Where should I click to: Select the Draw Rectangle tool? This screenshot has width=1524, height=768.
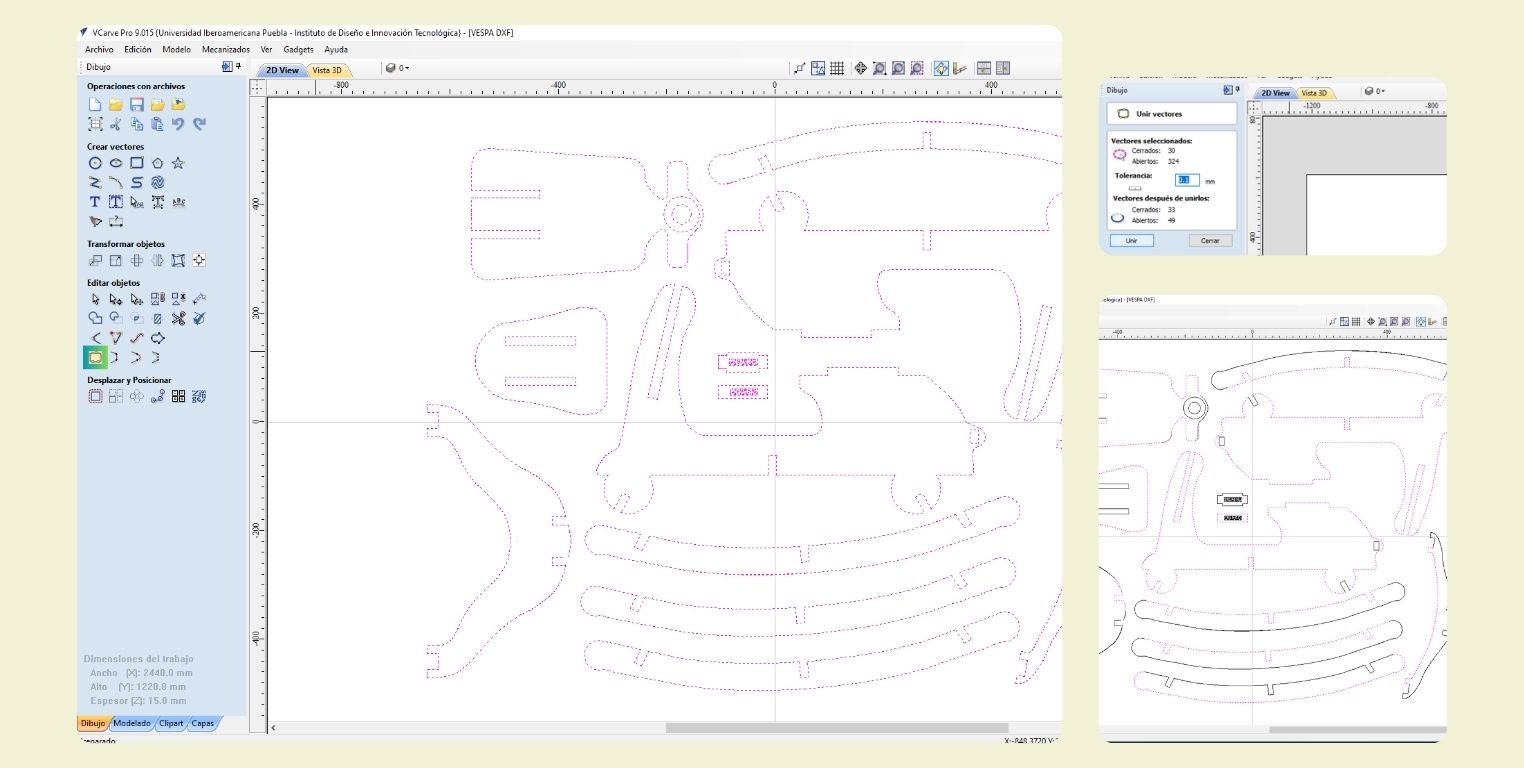click(x=137, y=163)
